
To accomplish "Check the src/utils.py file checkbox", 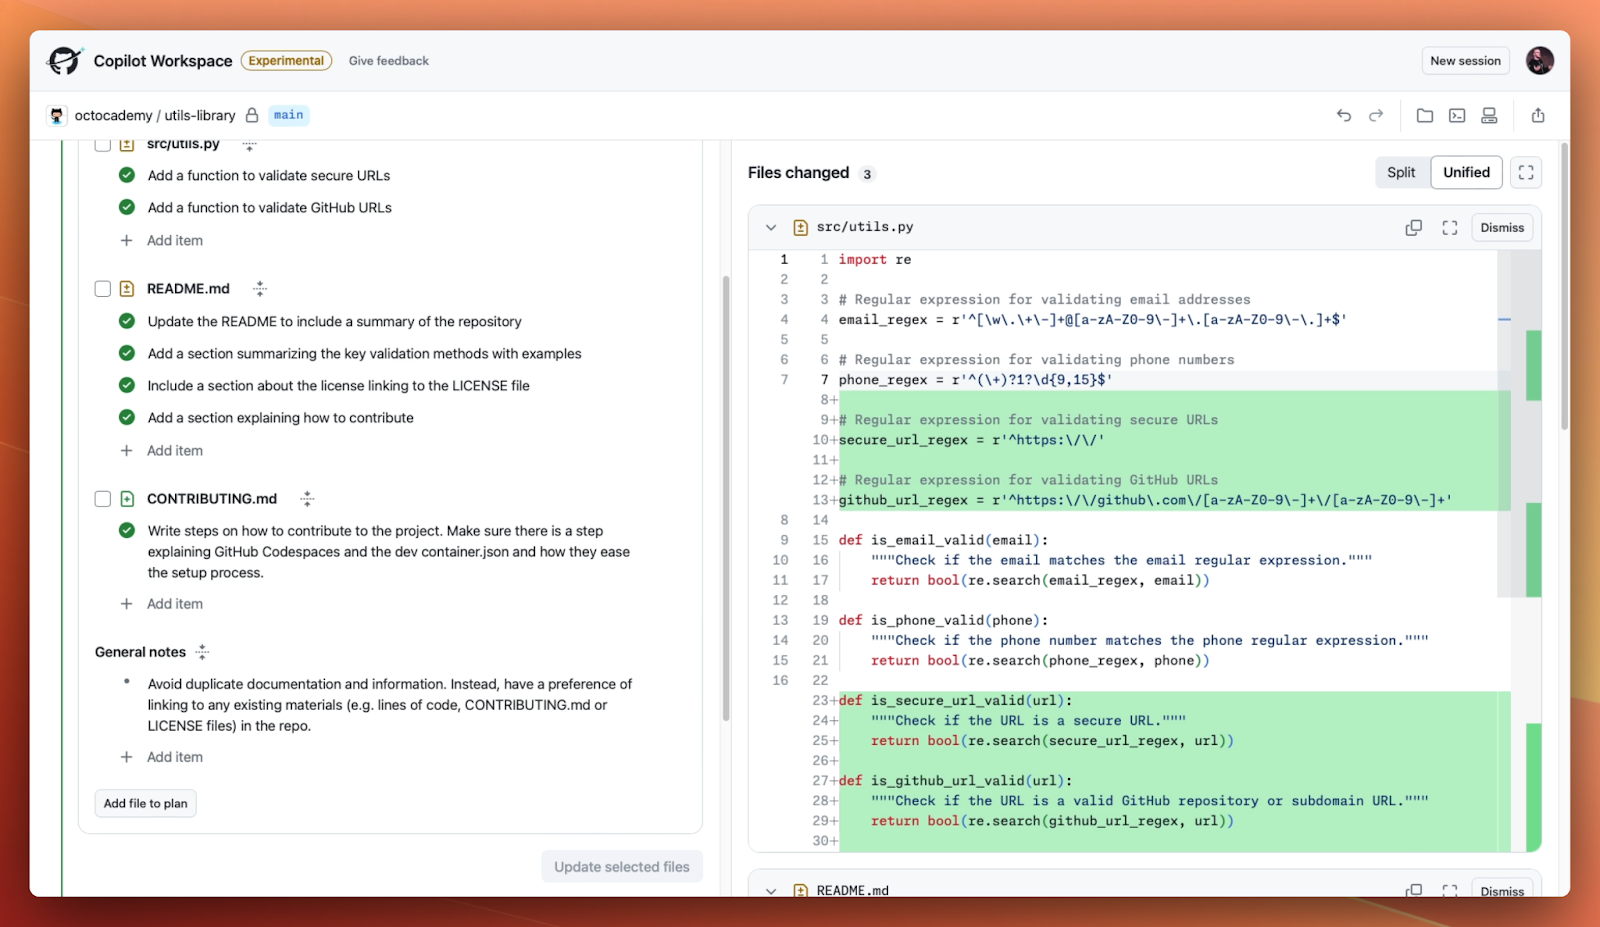I will [102, 143].
